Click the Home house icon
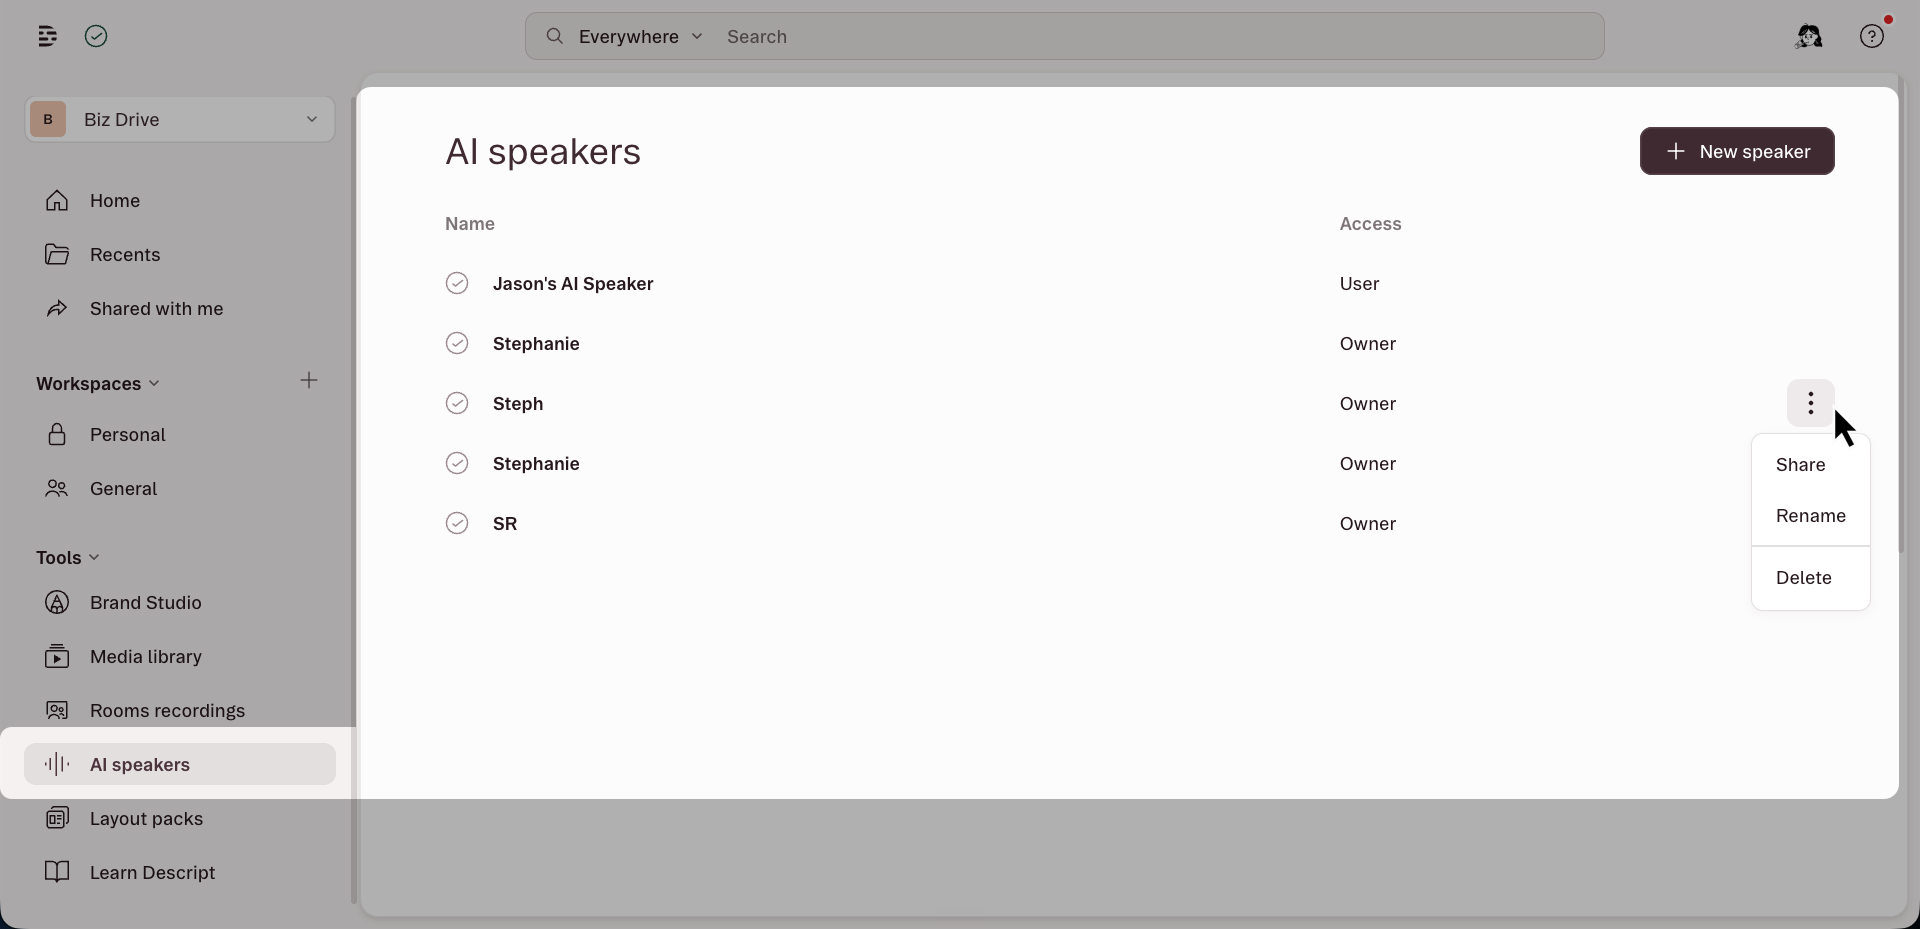This screenshot has width=1920, height=929. [58, 200]
